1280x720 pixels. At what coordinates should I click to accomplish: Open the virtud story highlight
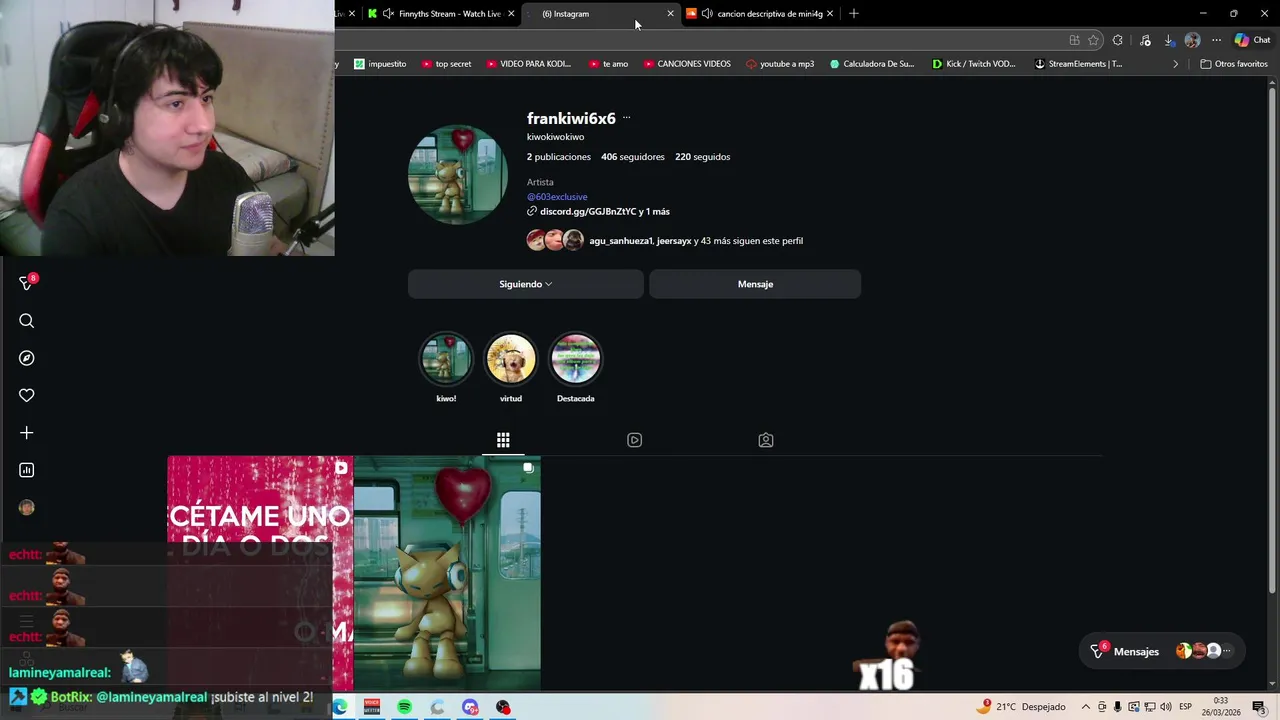[511, 359]
